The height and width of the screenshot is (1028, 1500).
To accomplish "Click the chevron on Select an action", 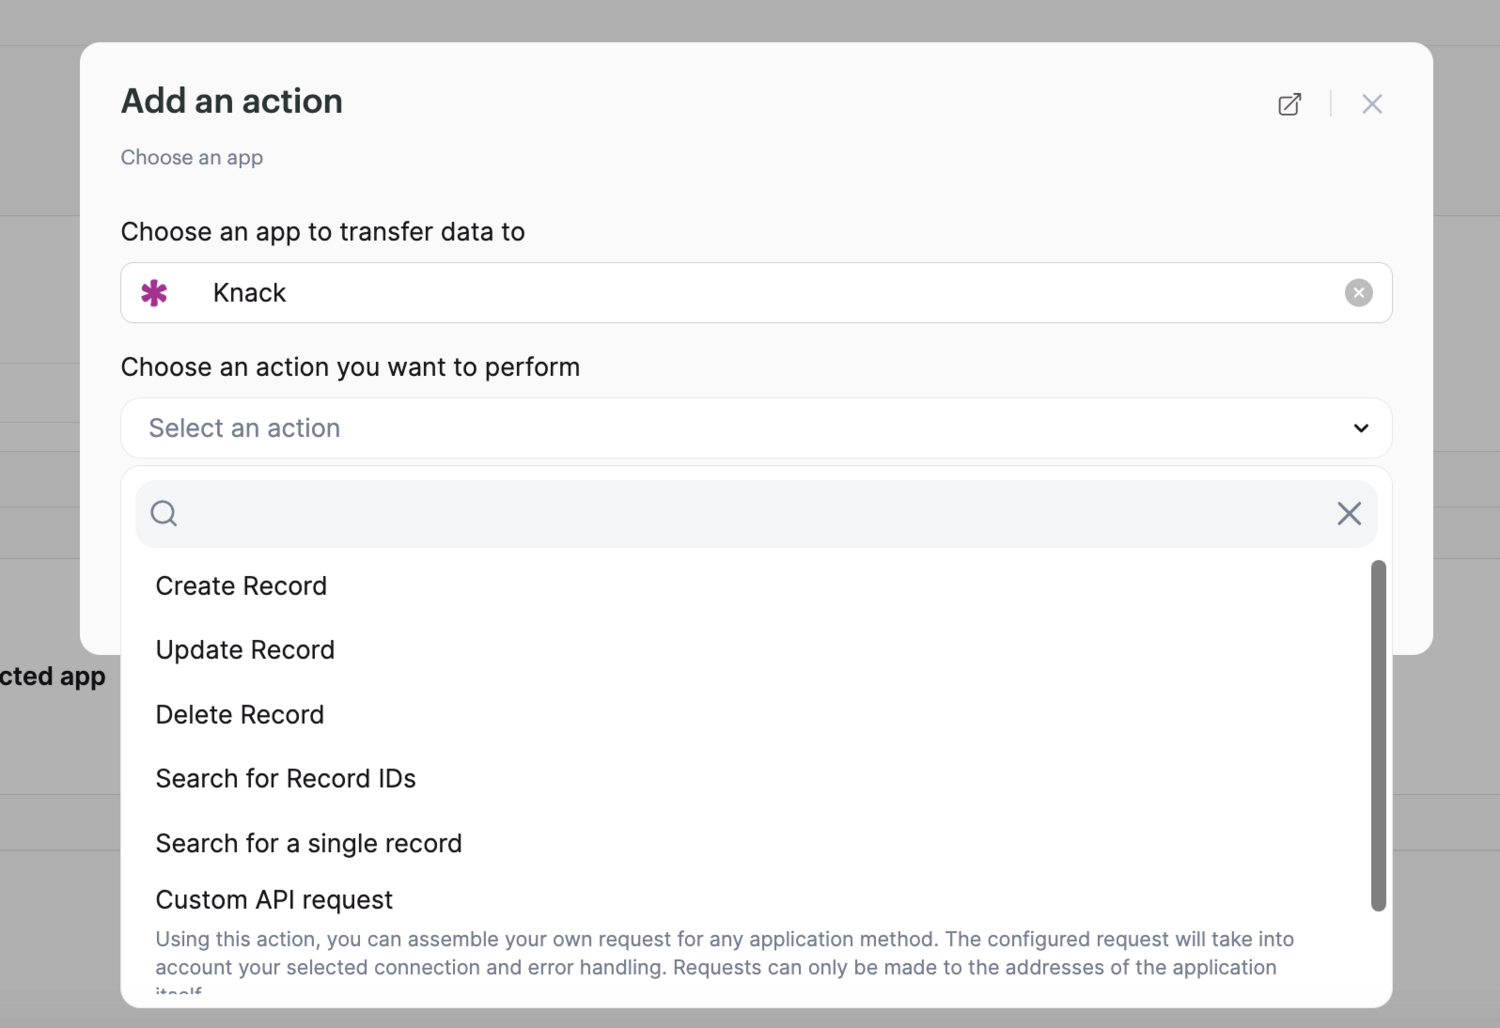I will [x=1361, y=428].
